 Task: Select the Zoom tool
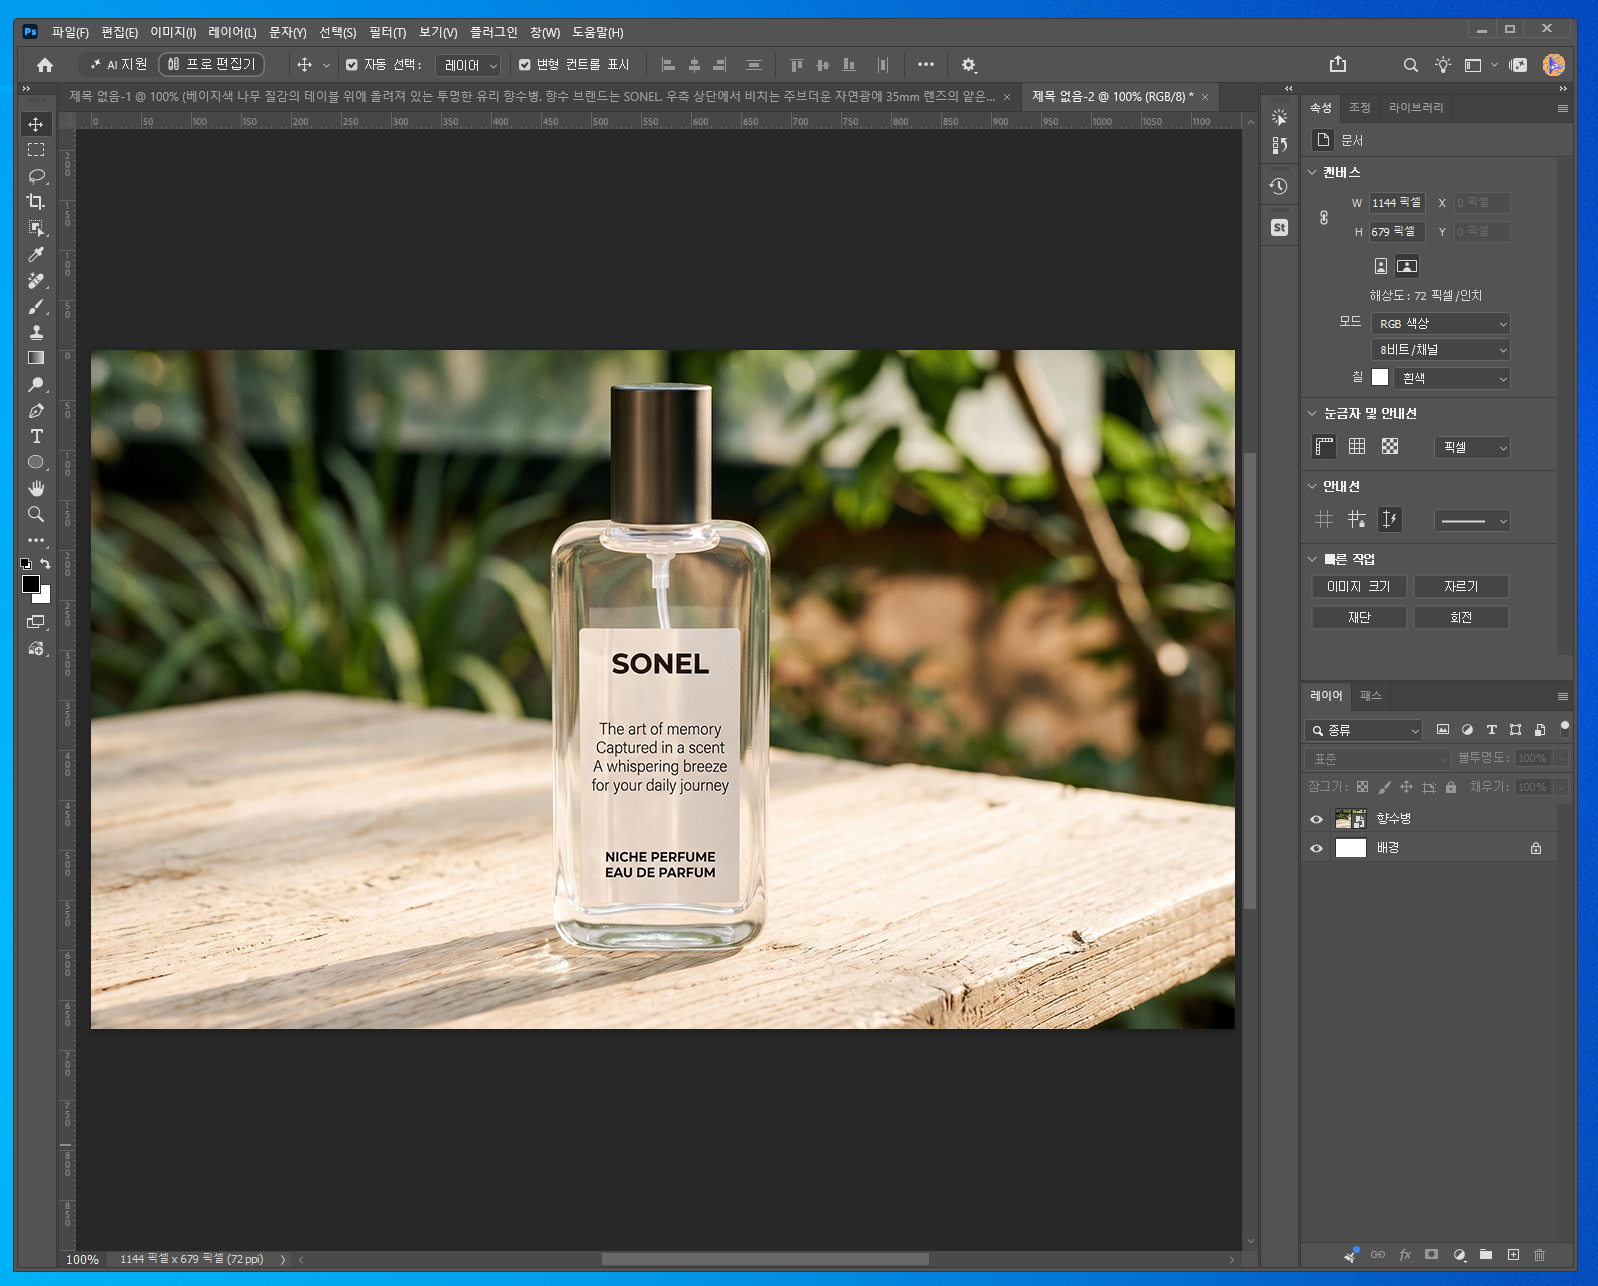click(x=36, y=514)
